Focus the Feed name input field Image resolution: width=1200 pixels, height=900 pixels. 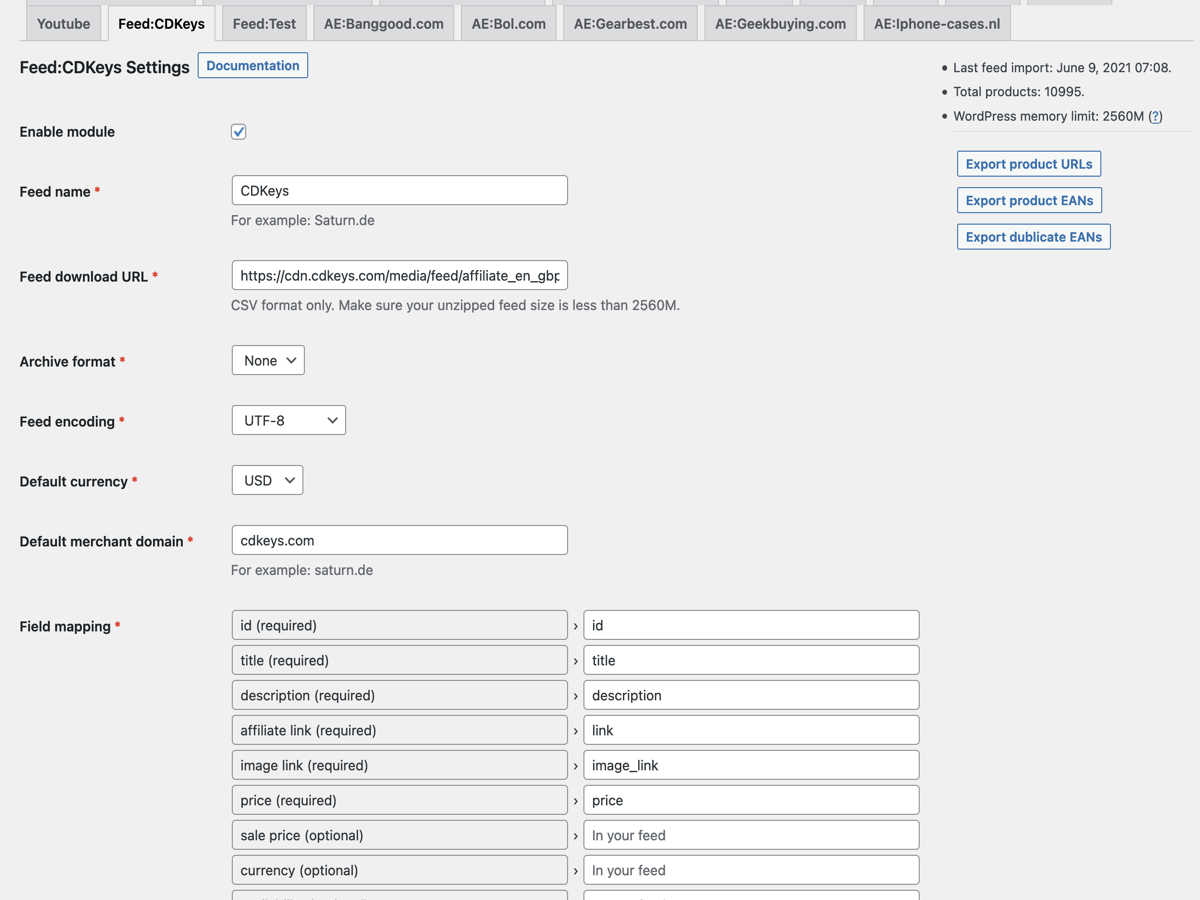(x=400, y=190)
